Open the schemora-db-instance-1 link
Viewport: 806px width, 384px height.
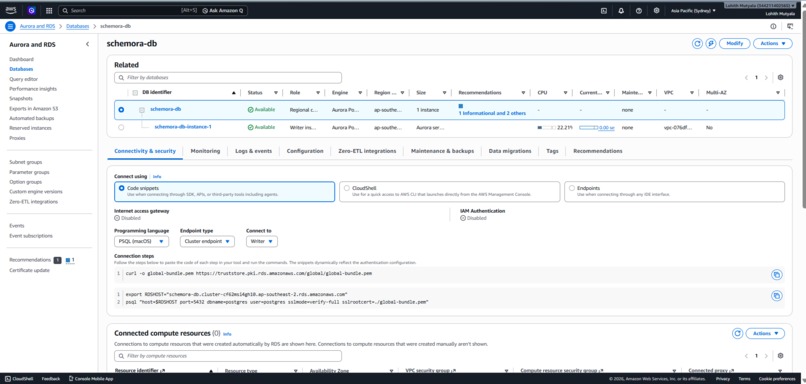(x=182, y=127)
